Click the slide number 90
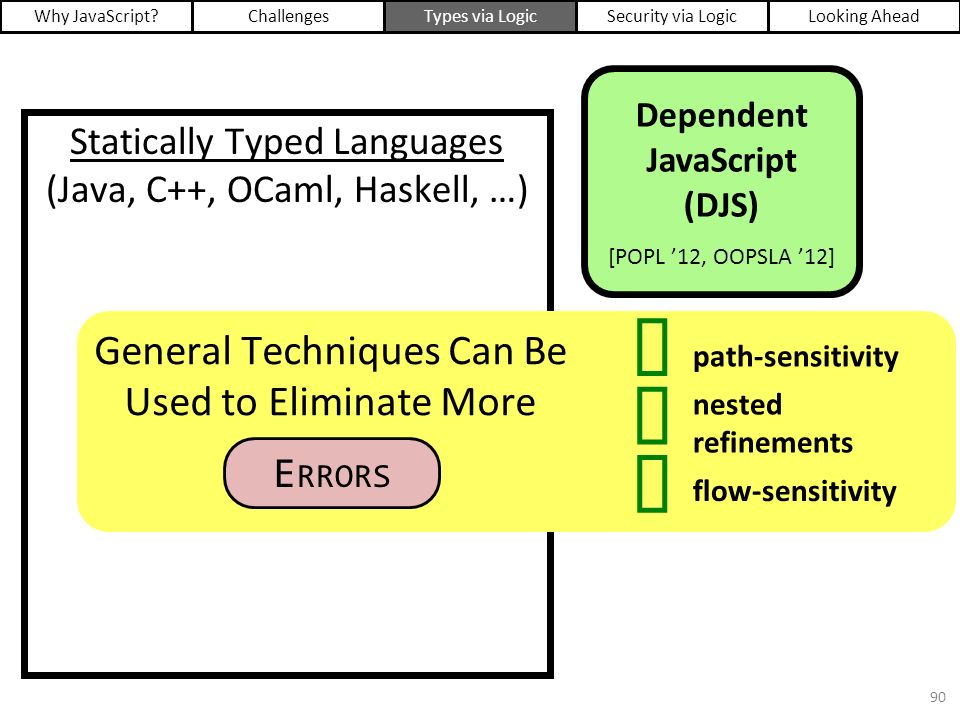 point(937,697)
